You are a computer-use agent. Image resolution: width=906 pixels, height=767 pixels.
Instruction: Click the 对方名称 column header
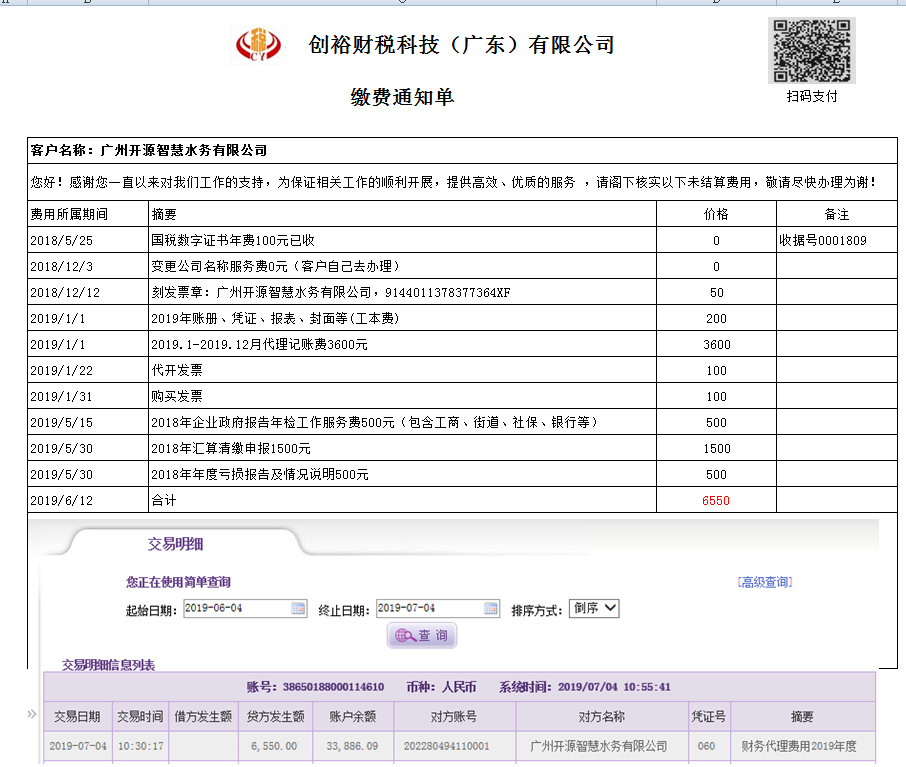pyautogui.click(x=601, y=716)
